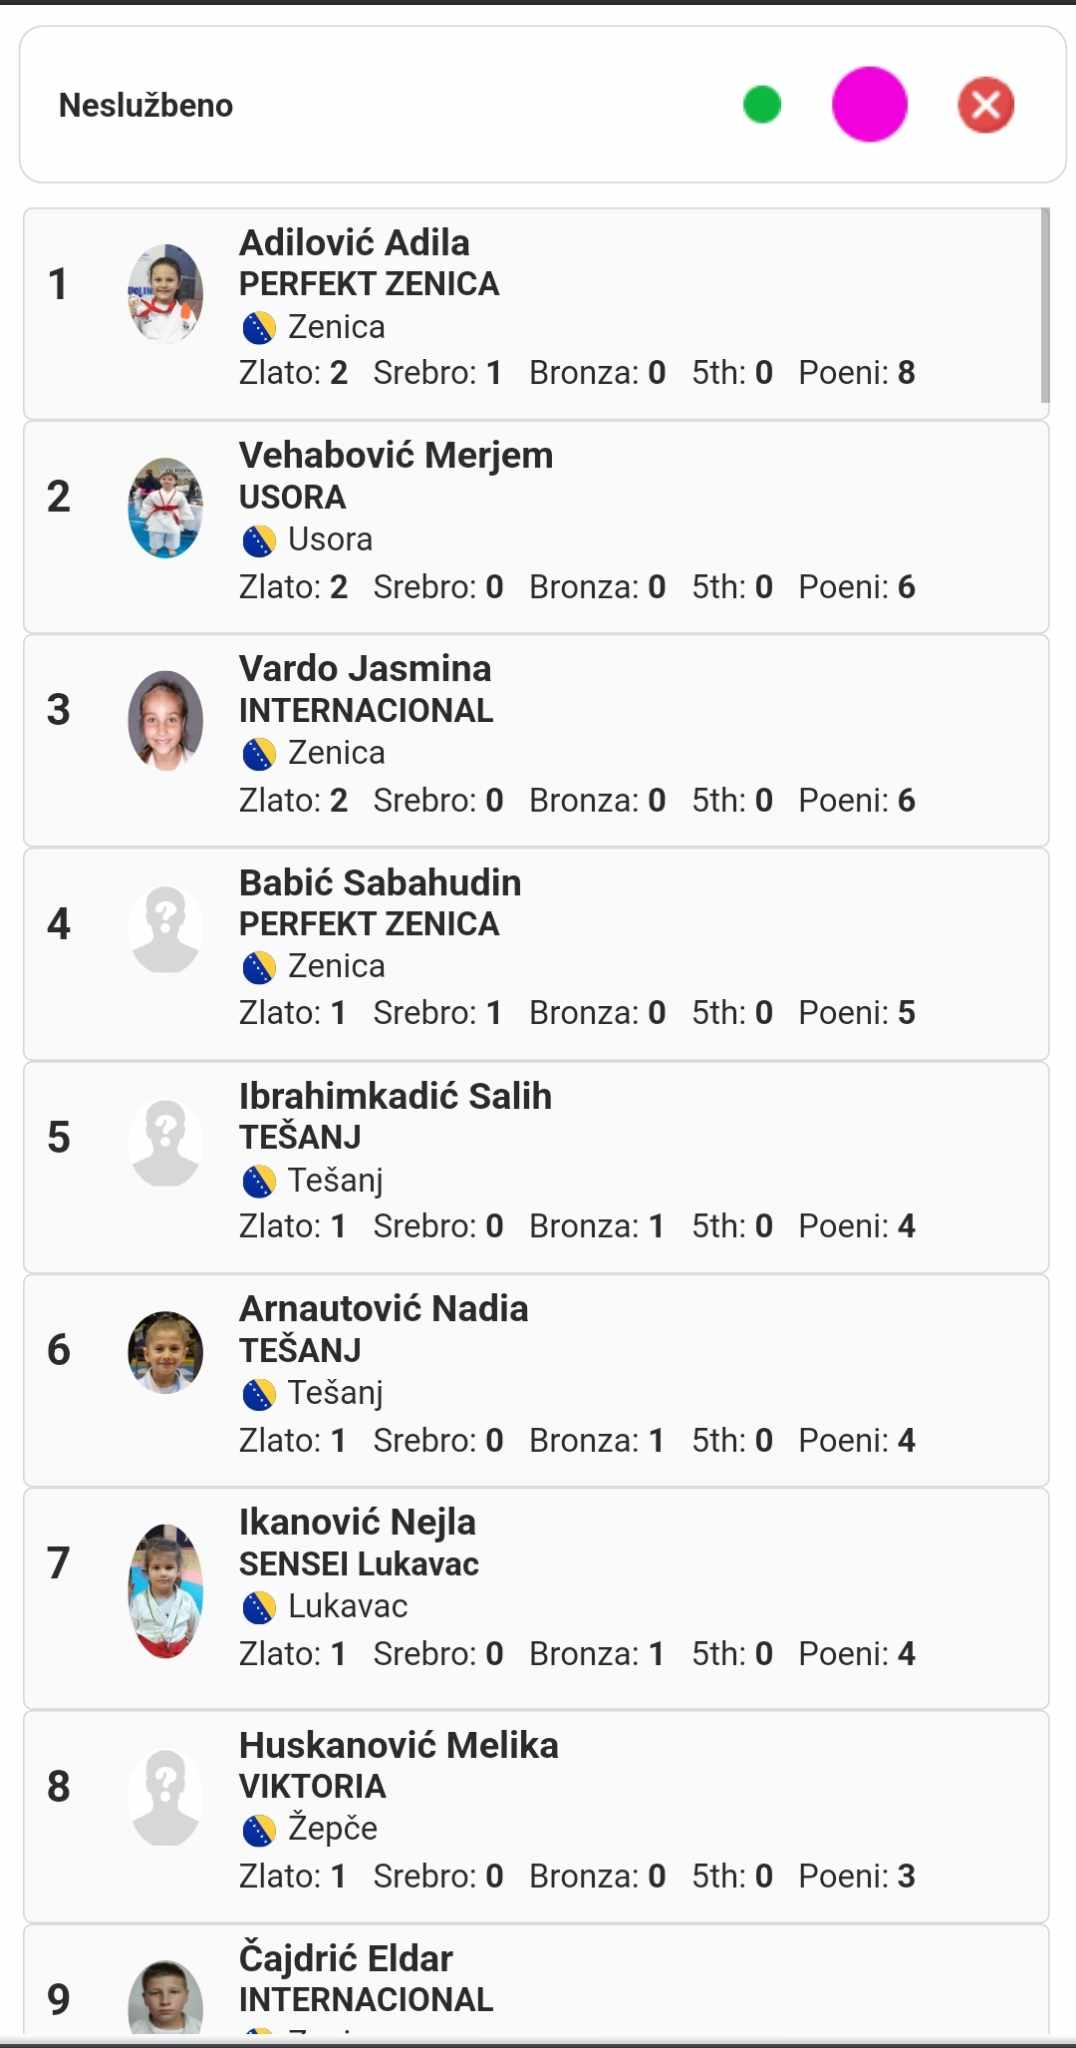View Vardo Jasmina's avatar photo
1076x2048 pixels.
[x=166, y=720]
